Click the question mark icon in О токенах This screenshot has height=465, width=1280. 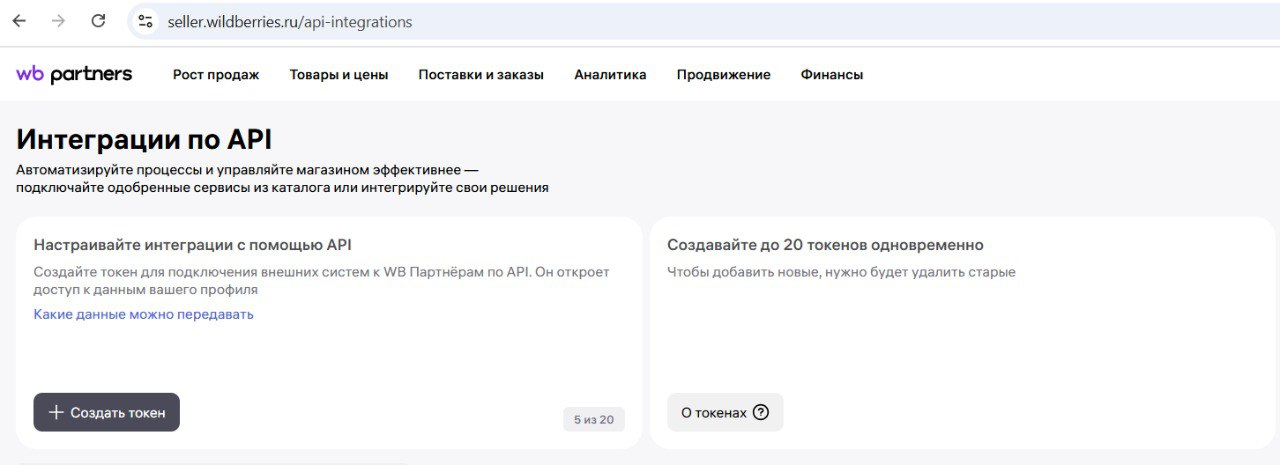(x=761, y=412)
